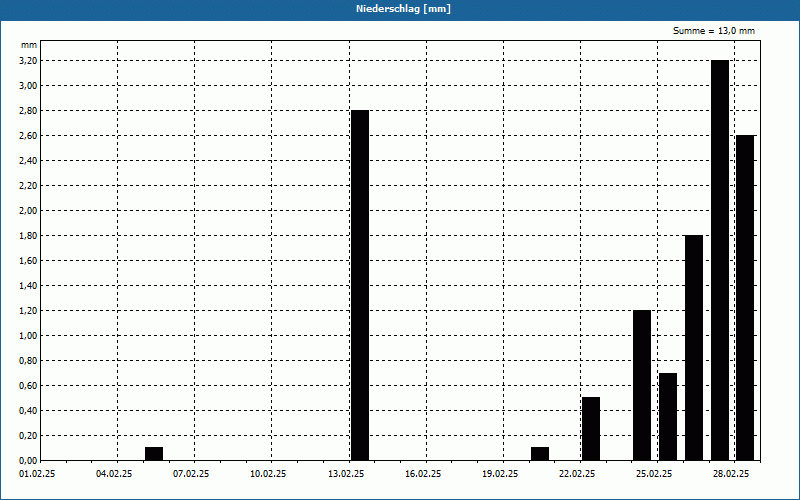
Task: Click the 1,20 y-axis value
Action: click(28, 311)
